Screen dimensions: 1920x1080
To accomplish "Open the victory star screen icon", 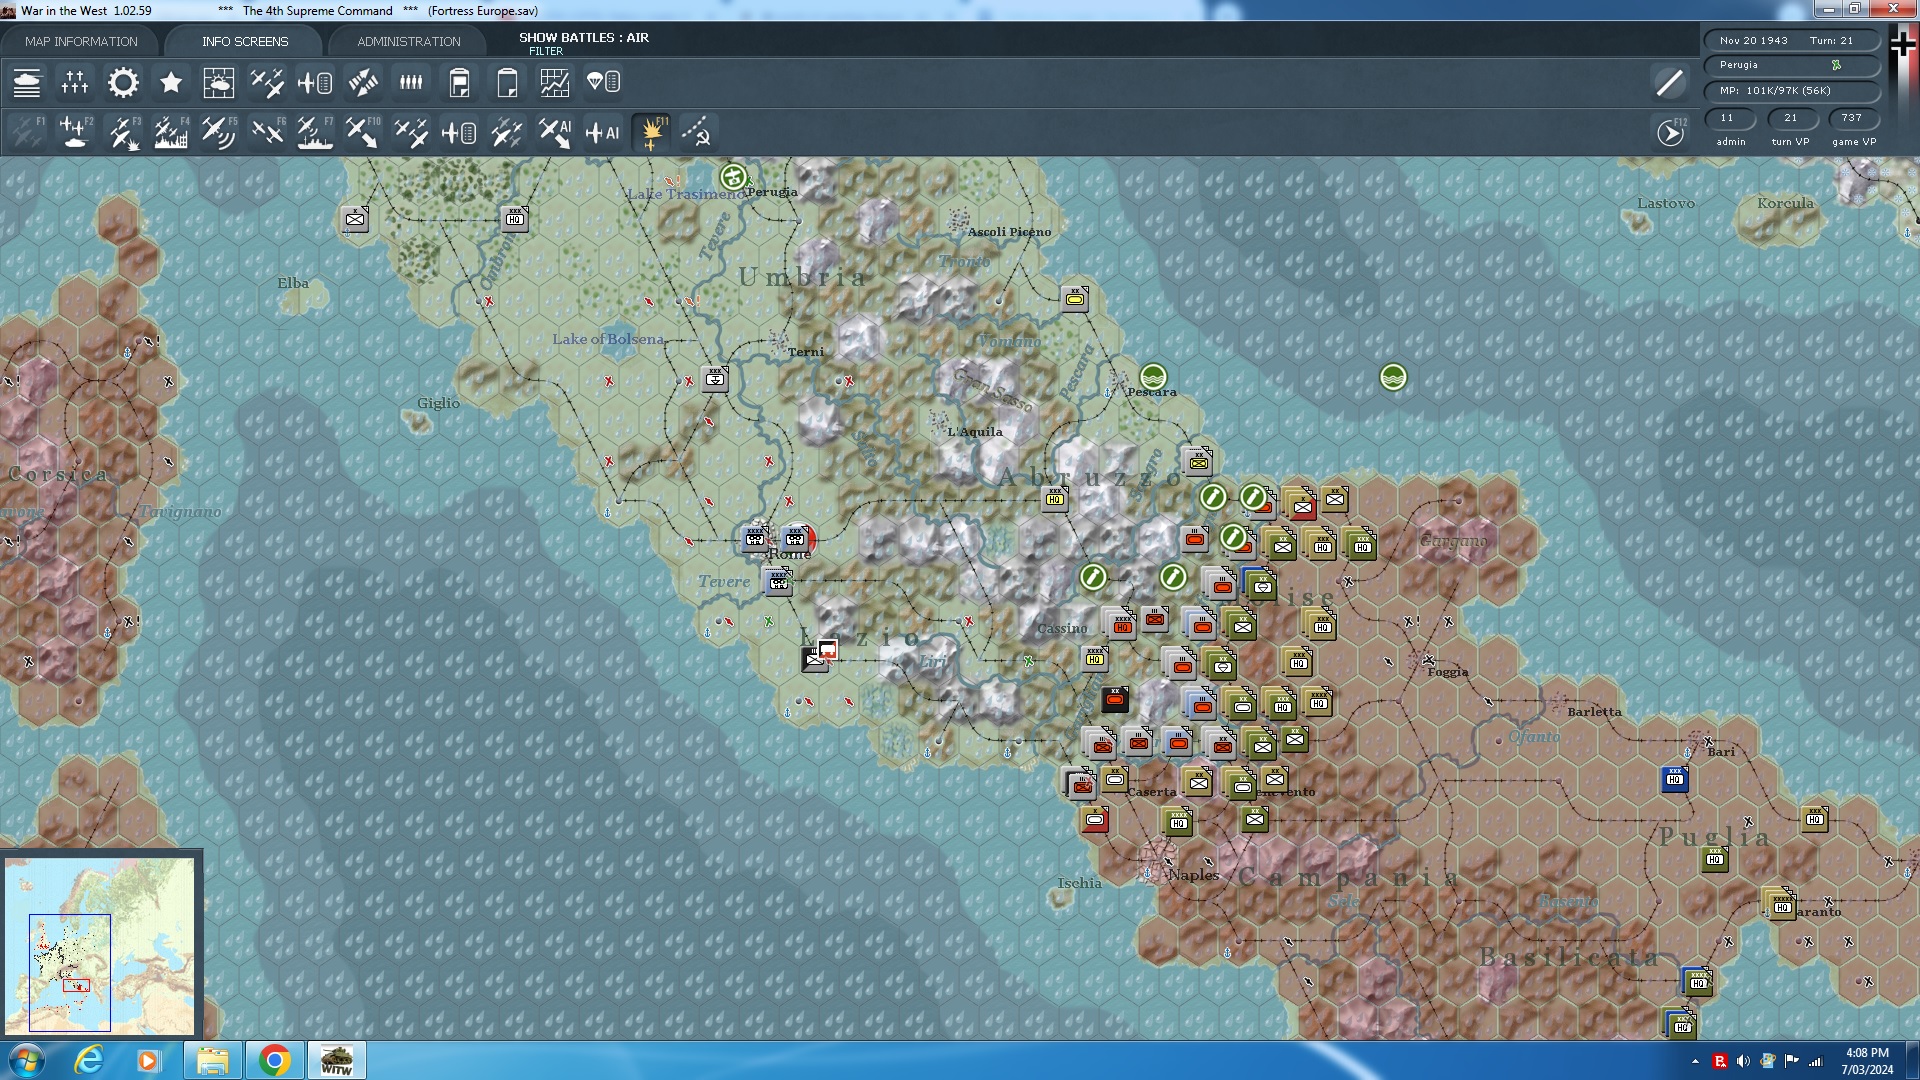I will (171, 82).
